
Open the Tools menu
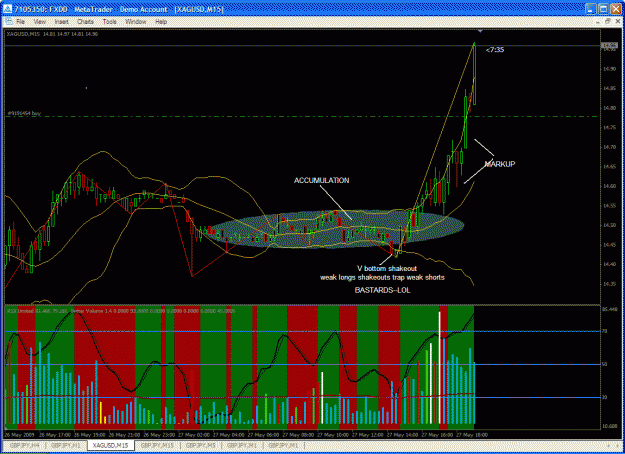point(109,22)
